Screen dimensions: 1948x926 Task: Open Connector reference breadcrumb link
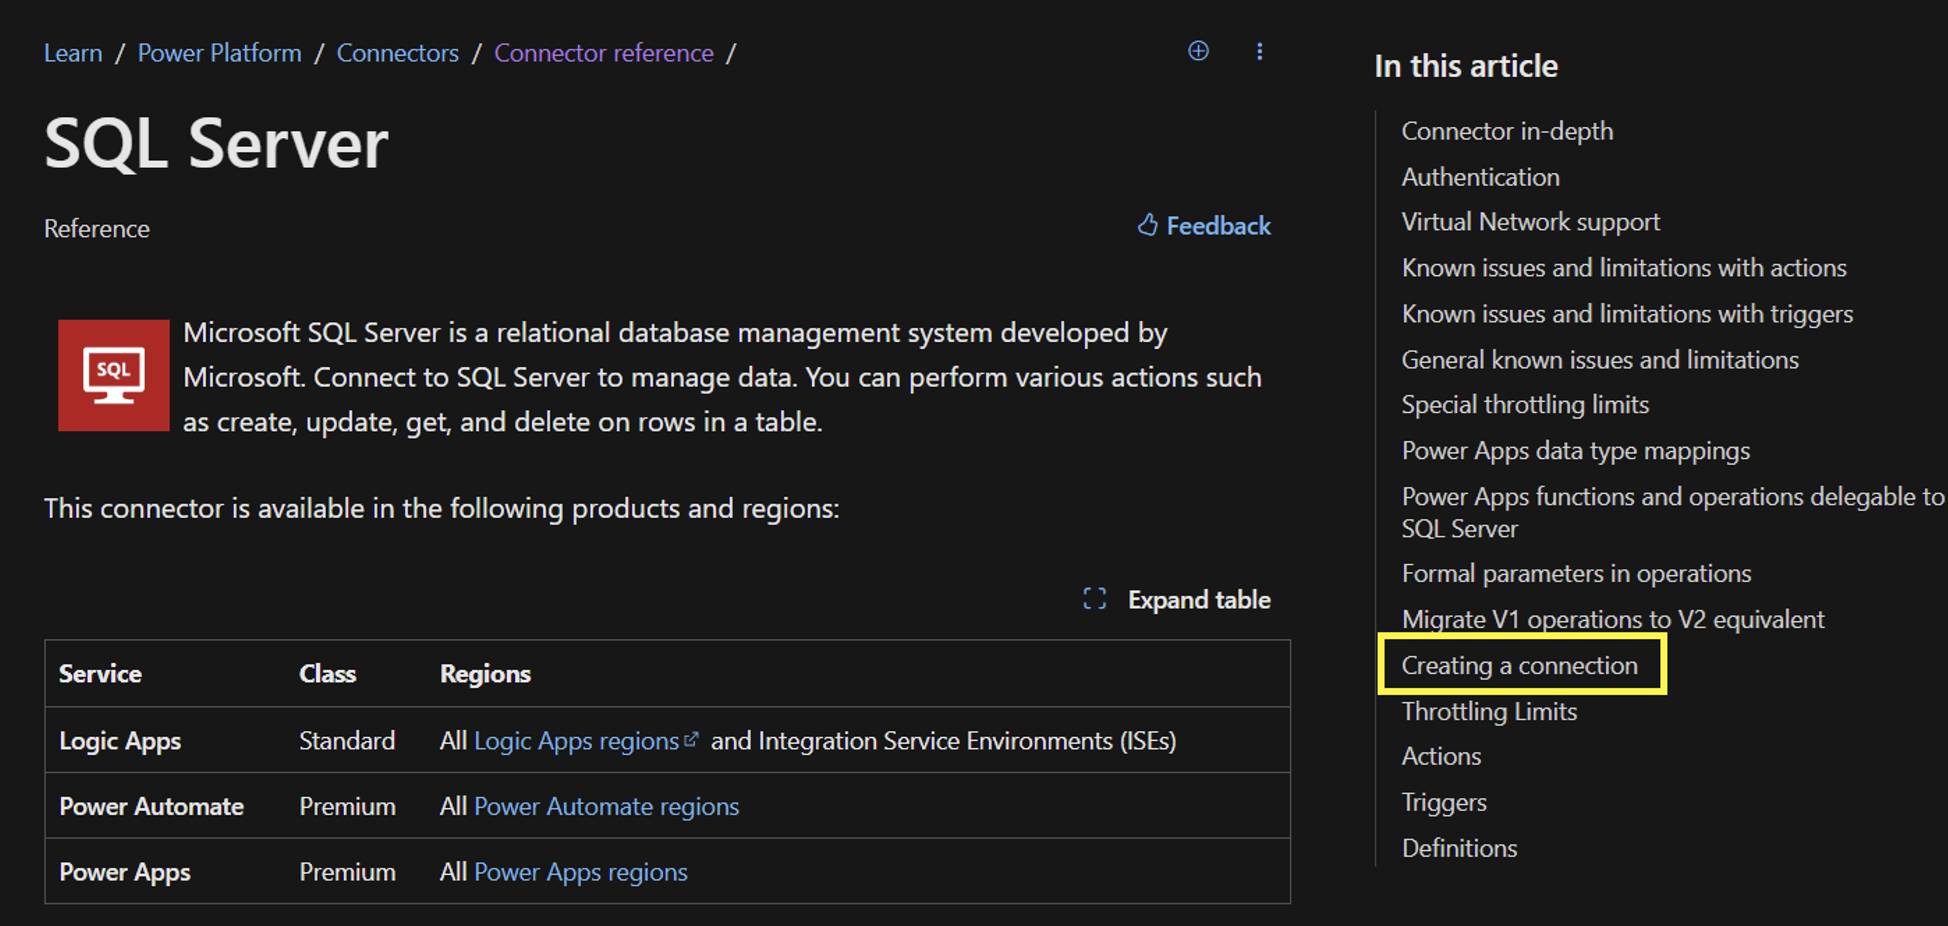point(604,53)
